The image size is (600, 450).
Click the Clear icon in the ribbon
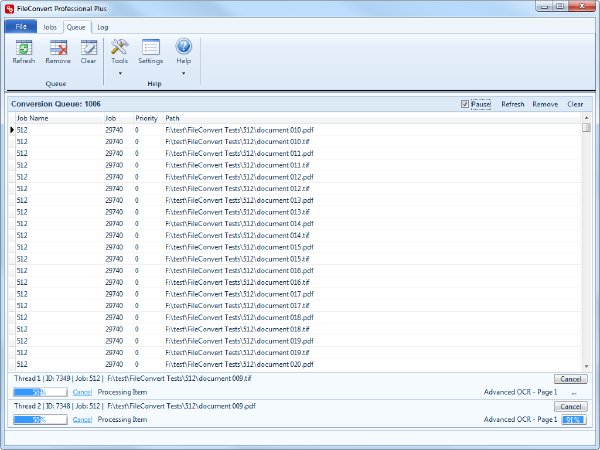pos(88,47)
